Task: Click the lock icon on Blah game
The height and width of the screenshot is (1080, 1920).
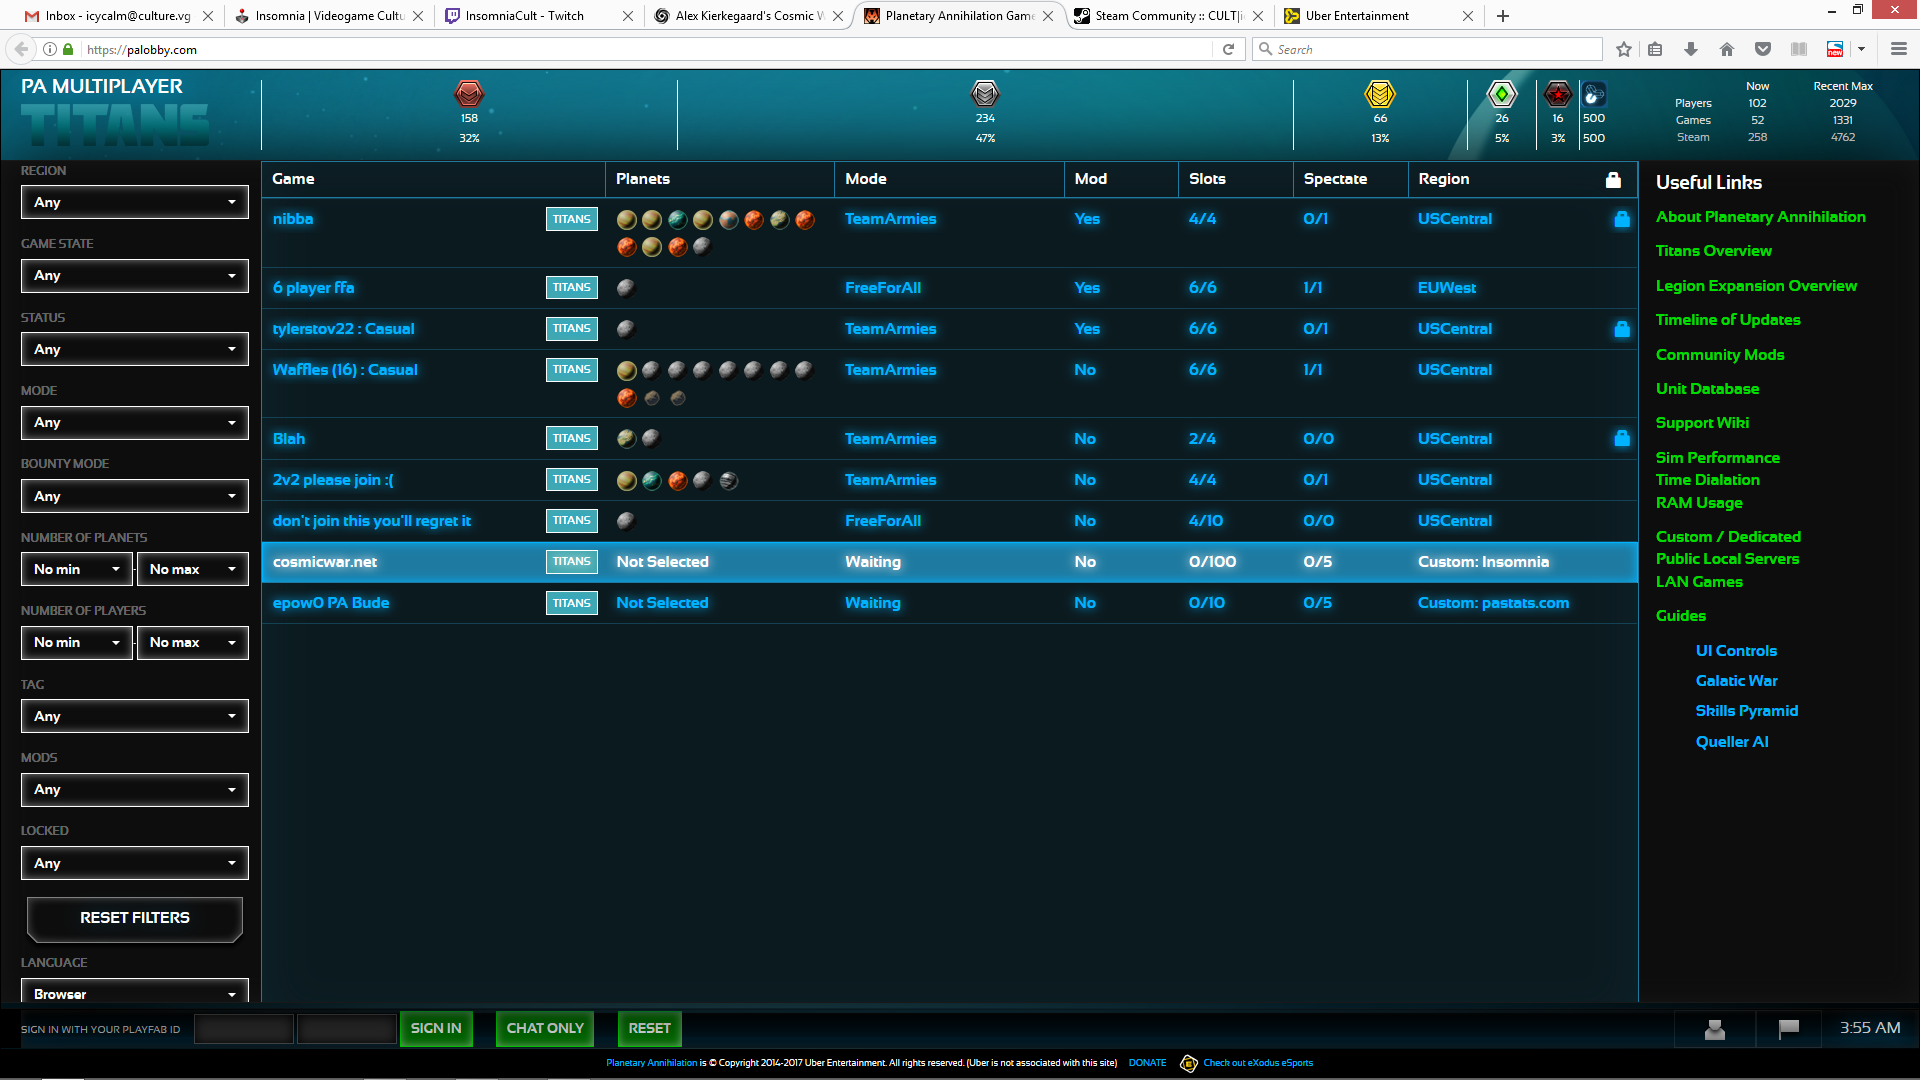Action: point(1622,439)
